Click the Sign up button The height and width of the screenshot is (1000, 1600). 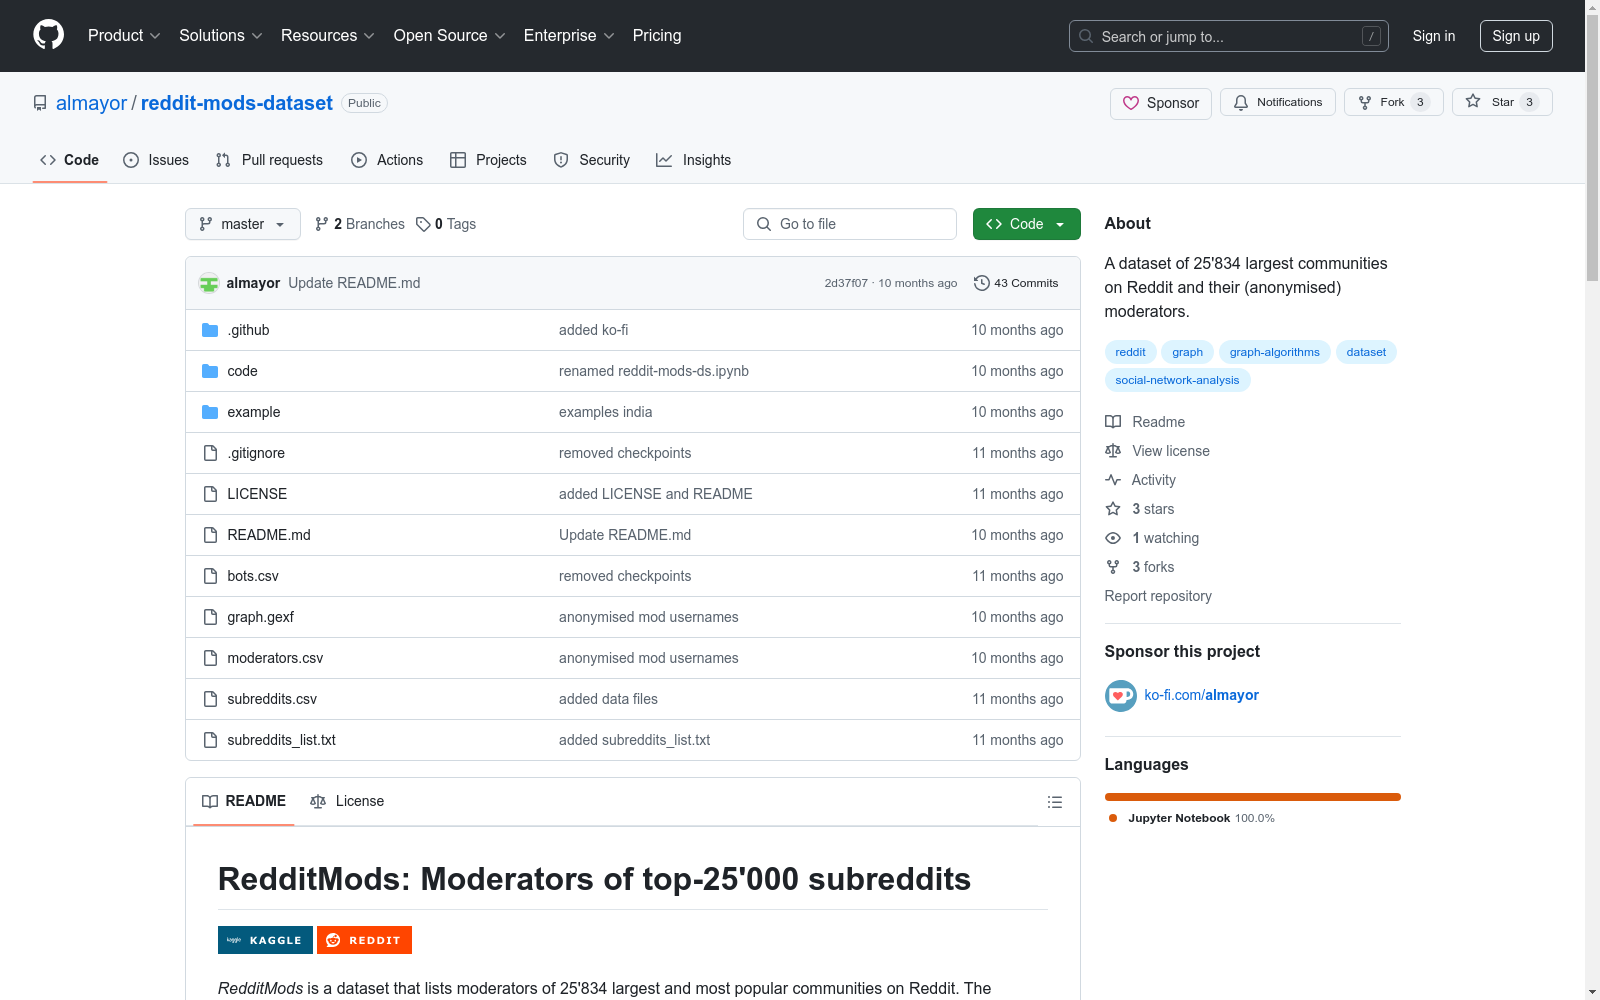1516,36
